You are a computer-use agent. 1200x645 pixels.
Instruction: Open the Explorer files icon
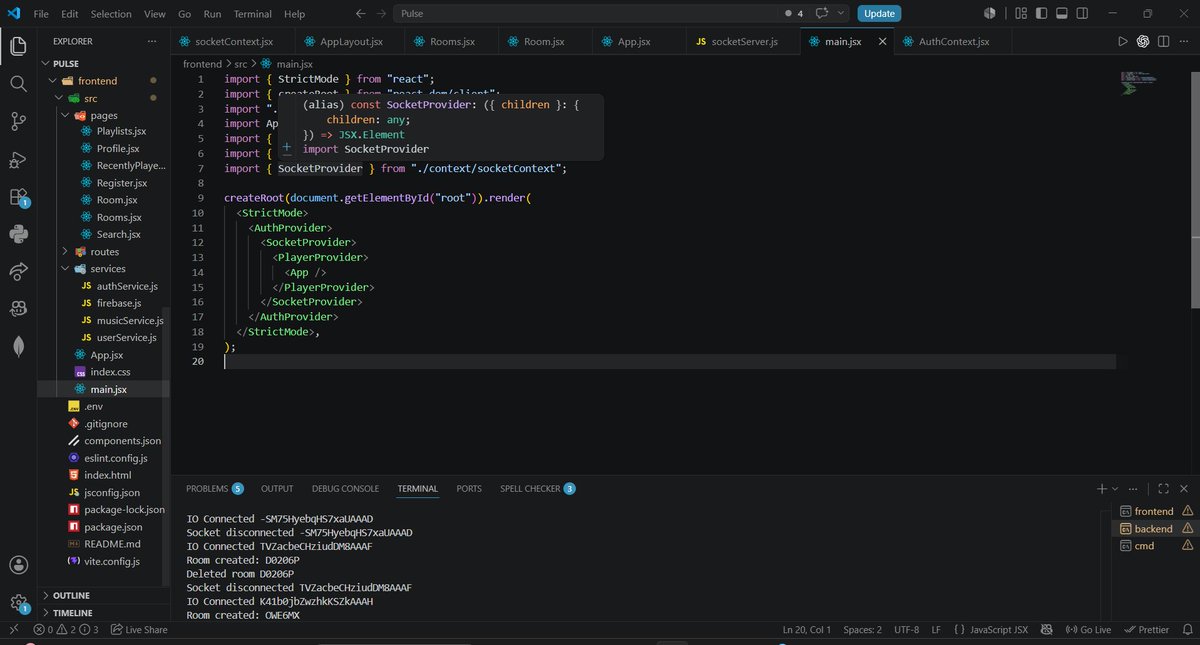(18, 46)
